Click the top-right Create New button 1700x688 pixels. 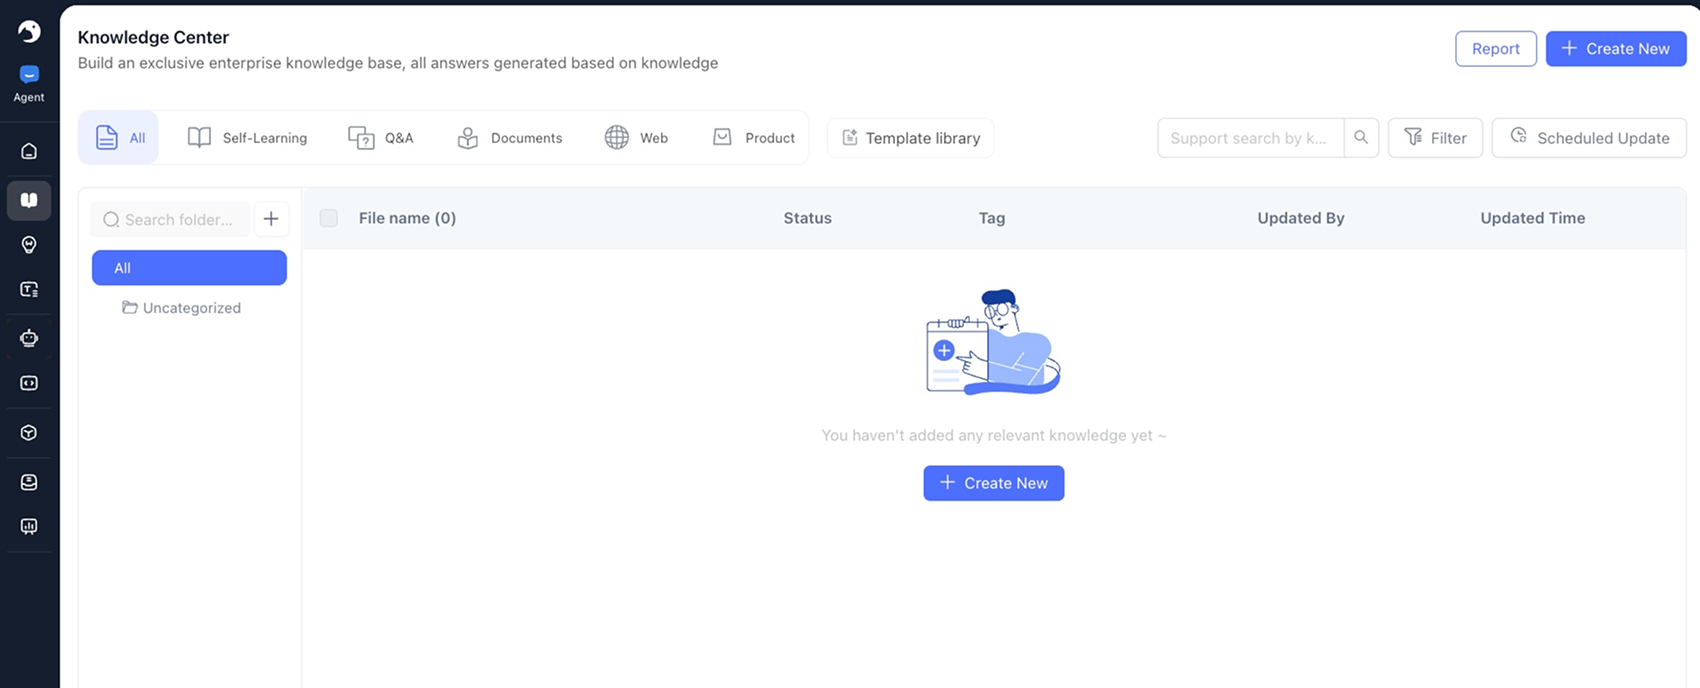tap(1616, 49)
